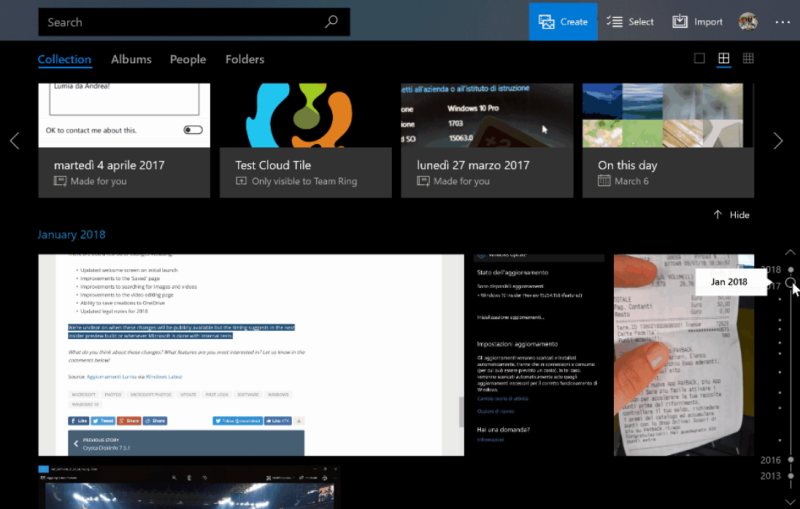This screenshot has width=800, height=509.
Task: Switch to the Folders tab
Action: (x=245, y=59)
